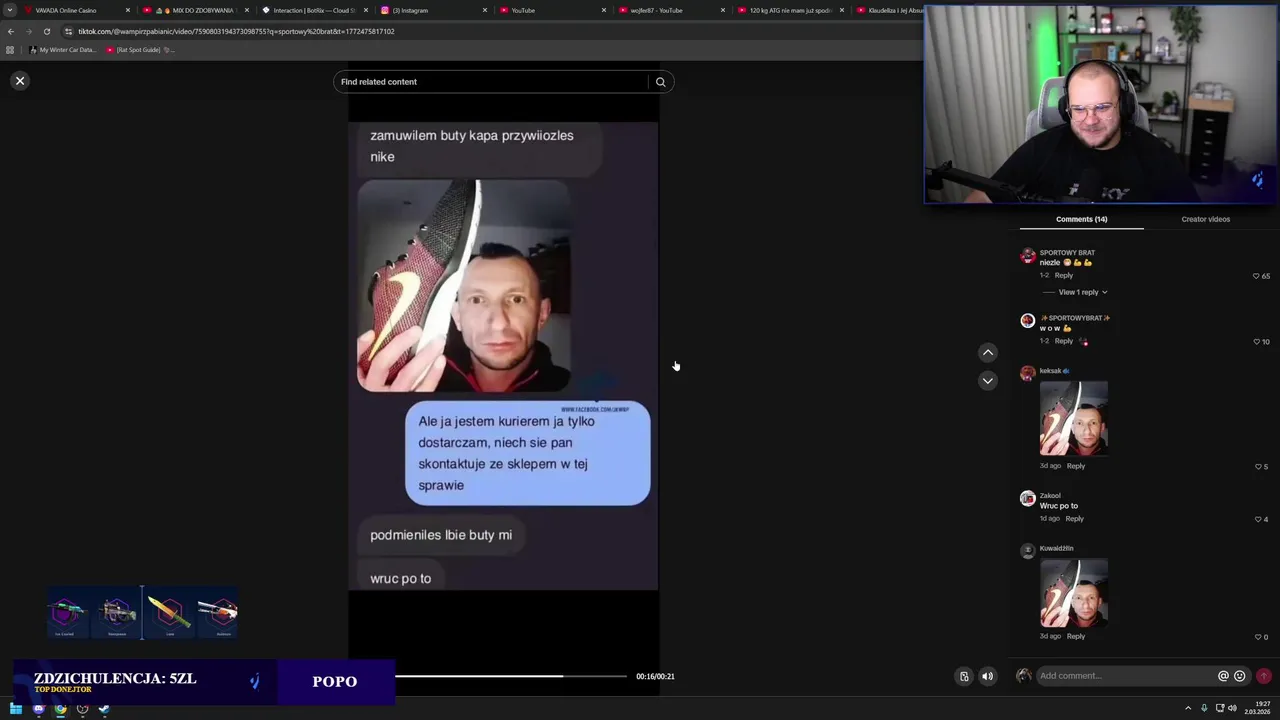Like keksak's image comment heart

[x=1257, y=467]
